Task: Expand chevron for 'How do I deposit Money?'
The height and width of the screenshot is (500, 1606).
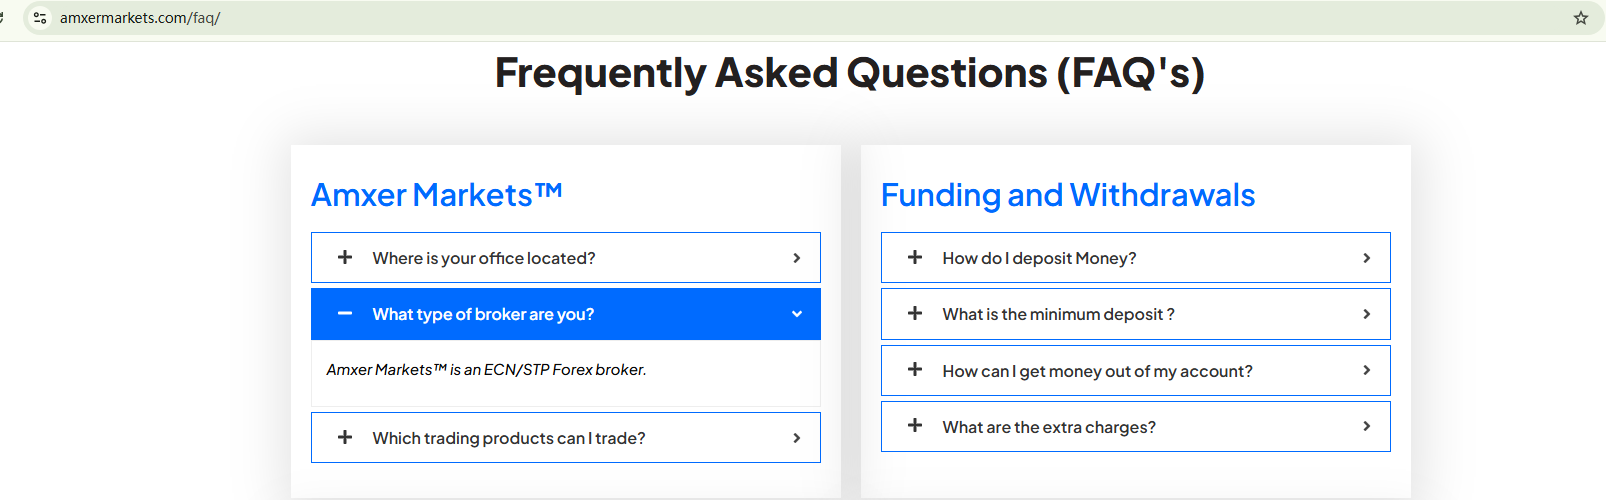Action: coord(1367,258)
